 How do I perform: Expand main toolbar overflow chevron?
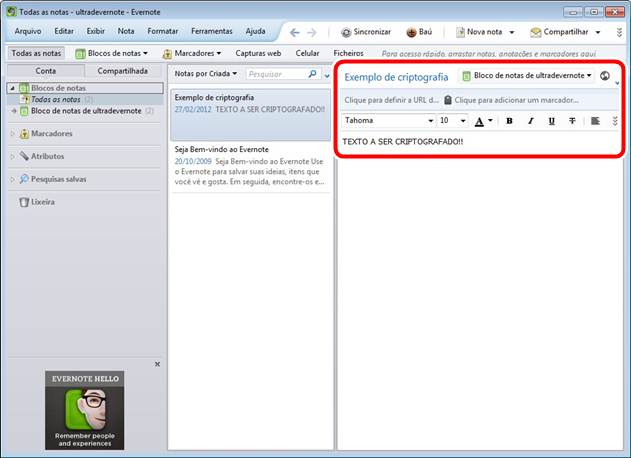[x=619, y=32]
